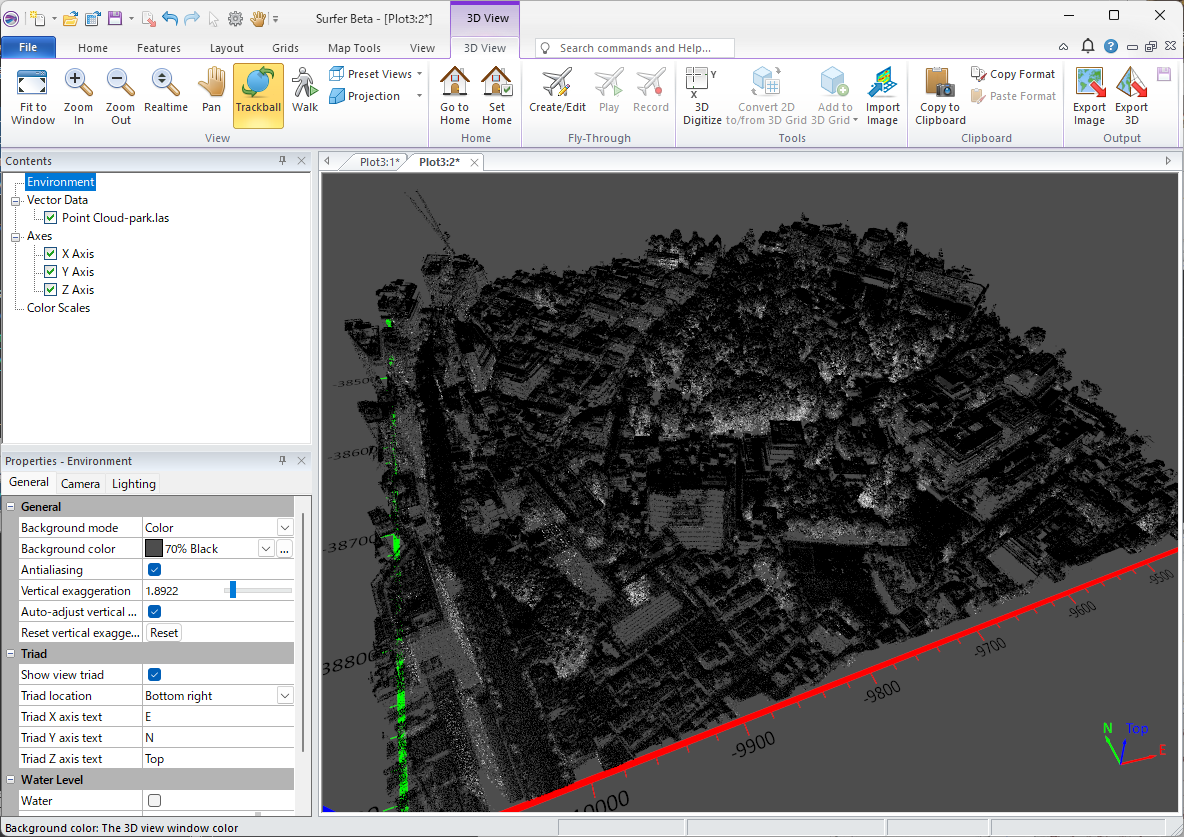Toggle the Antialiasing checkbox
This screenshot has width=1184, height=837.
point(155,570)
